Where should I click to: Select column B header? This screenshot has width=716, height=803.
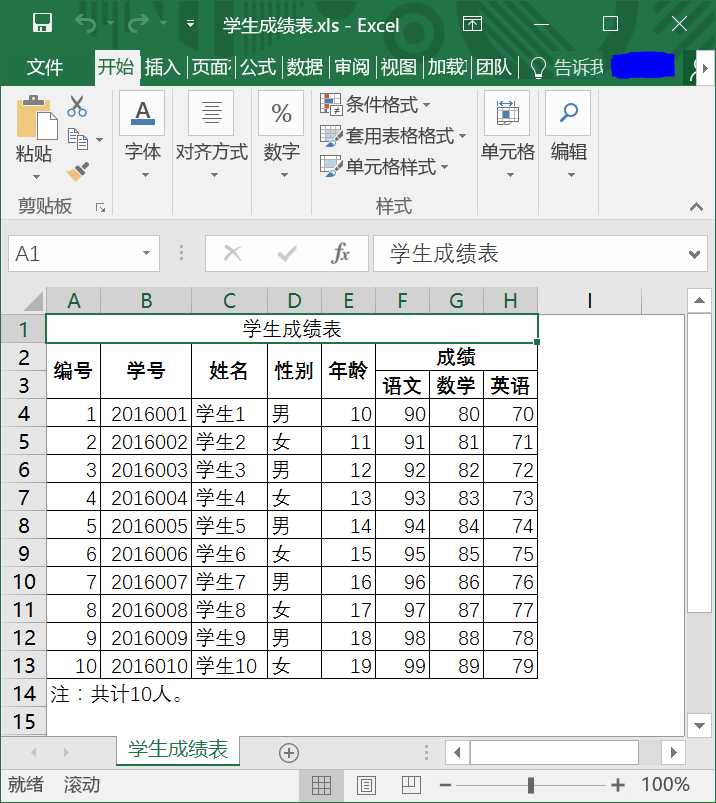(146, 301)
